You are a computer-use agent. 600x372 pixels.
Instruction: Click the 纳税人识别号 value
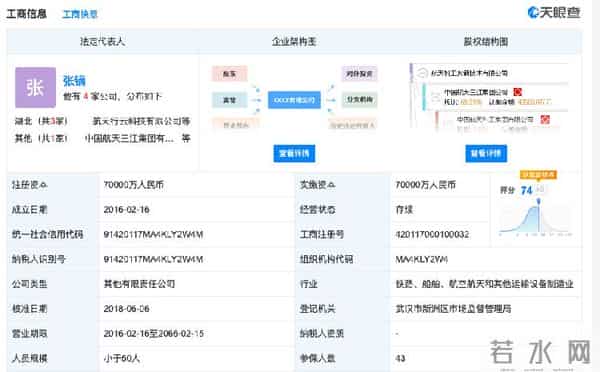153,259
